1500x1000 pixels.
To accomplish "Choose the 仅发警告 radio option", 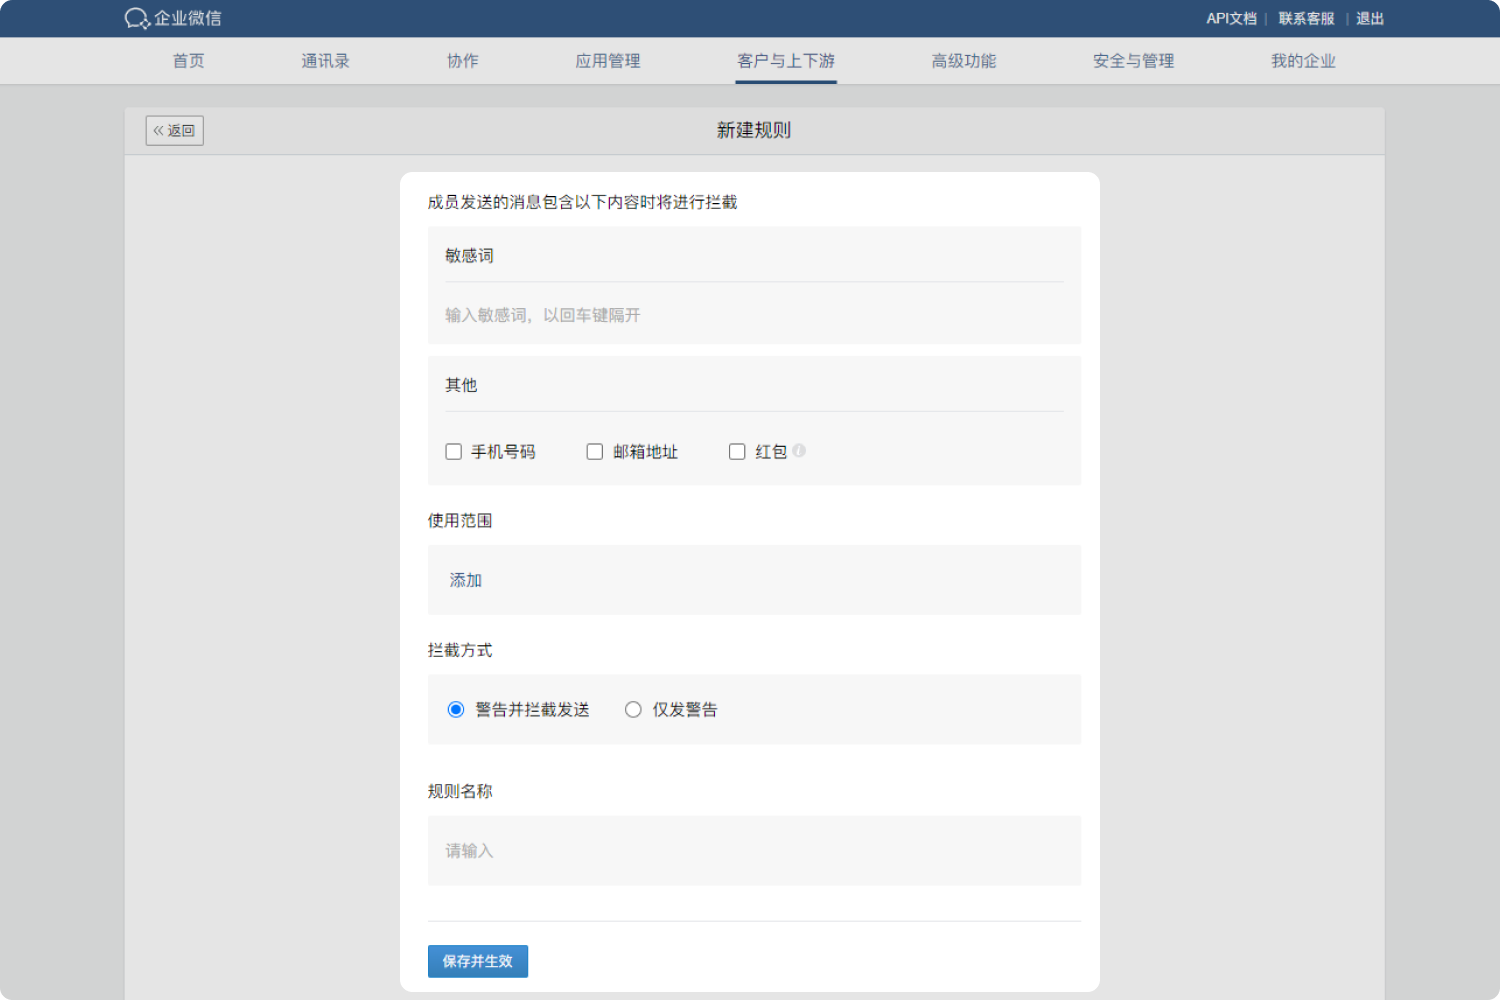I will click(x=633, y=710).
